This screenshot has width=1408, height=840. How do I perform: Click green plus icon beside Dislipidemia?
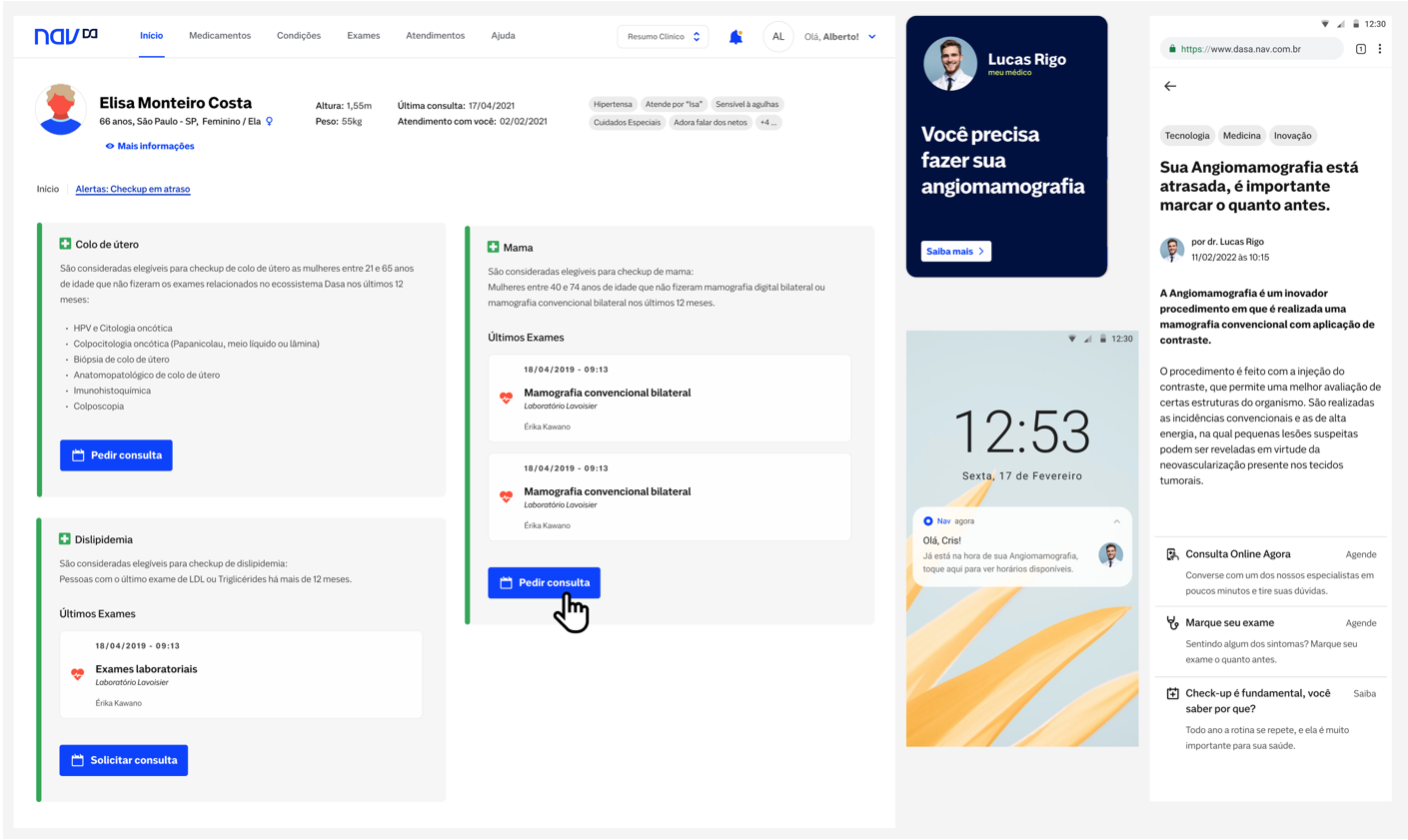(x=65, y=539)
